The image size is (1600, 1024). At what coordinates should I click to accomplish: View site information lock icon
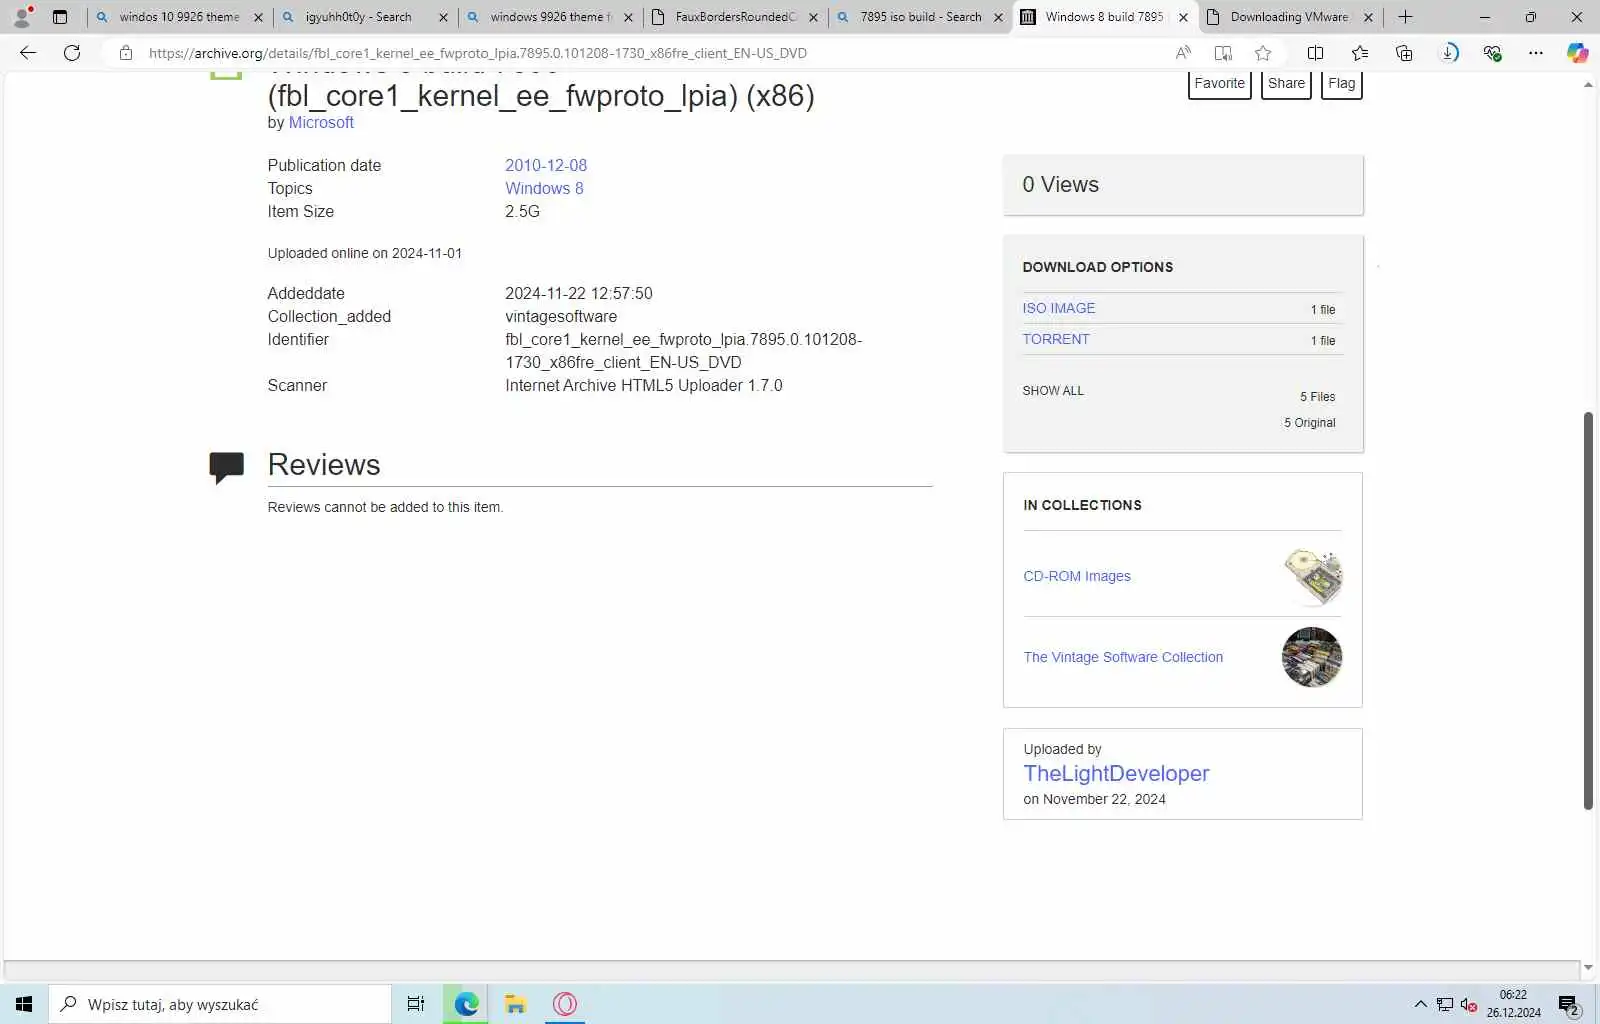coord(126,53)
